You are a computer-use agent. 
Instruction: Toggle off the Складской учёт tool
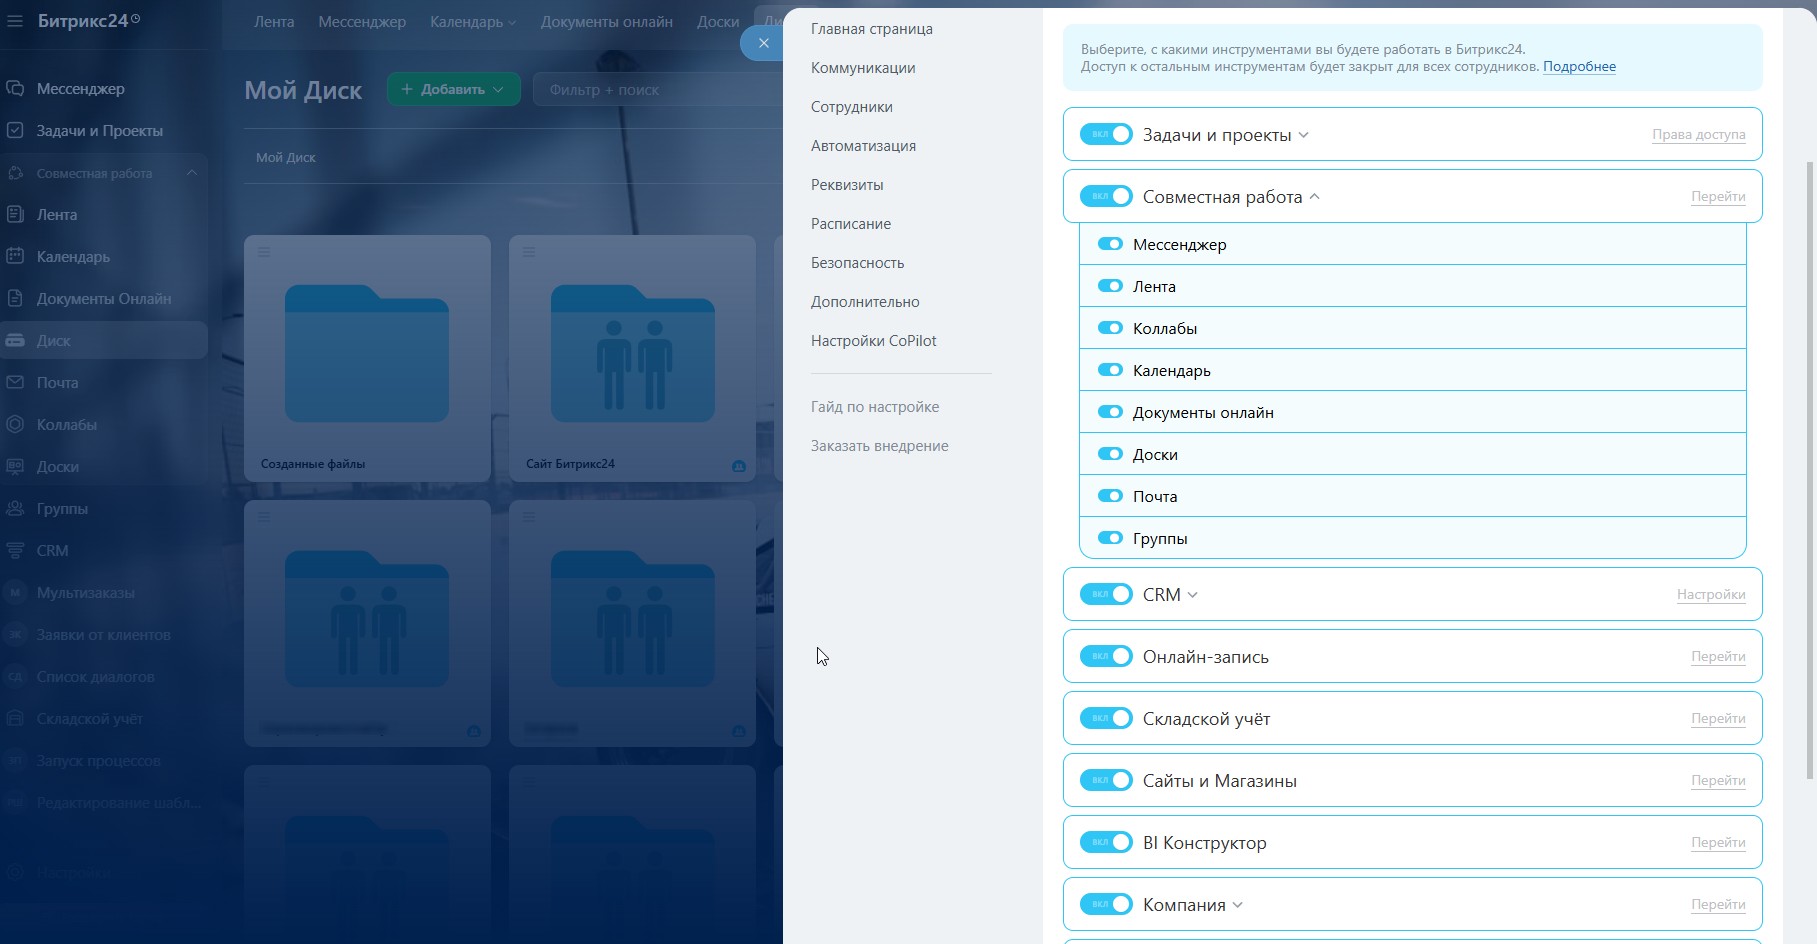1106,718
